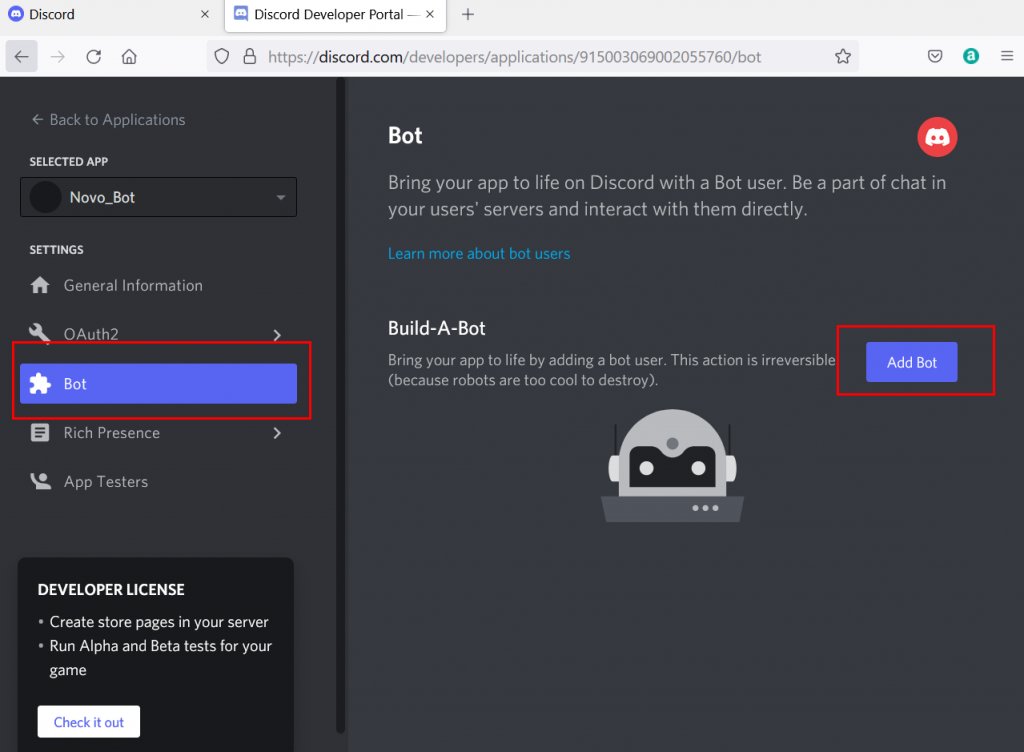Viewport: 1024px width, 752px height.
Task: Click the browser Forward arrow button
Action: 57,57
